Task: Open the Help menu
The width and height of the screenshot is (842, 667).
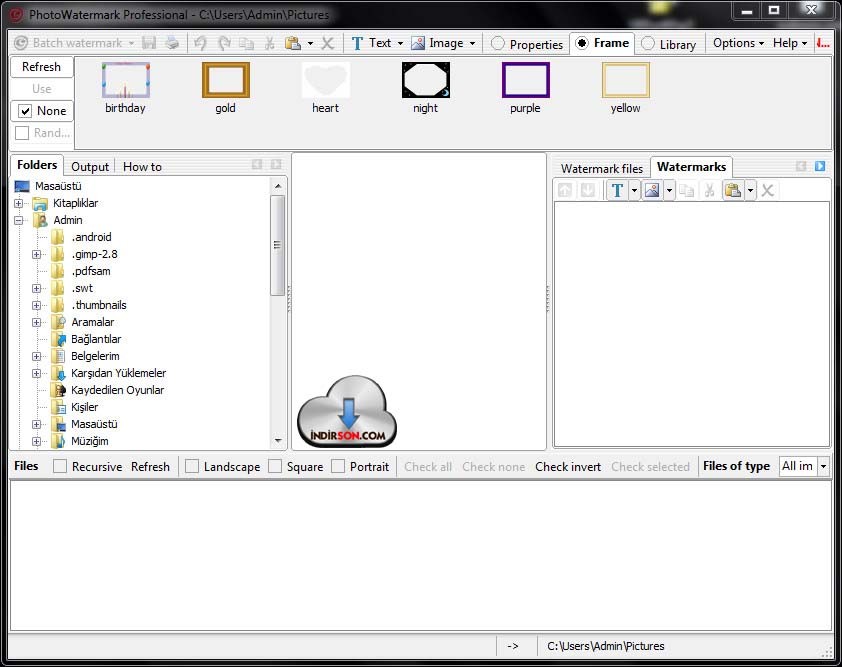Action: point(790,43)
